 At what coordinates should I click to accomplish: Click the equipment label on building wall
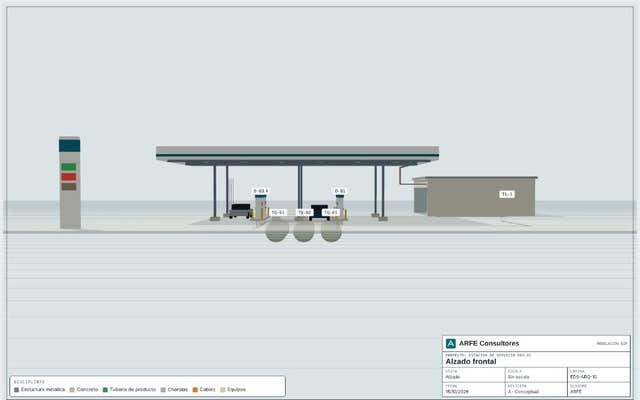(x=507, y=194)
